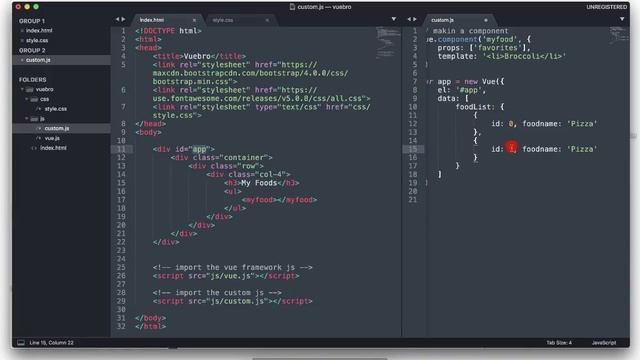The height and width of the screenshot is (360, 640).
Task: Open style.css in the css folder
Action: (56, 109)
